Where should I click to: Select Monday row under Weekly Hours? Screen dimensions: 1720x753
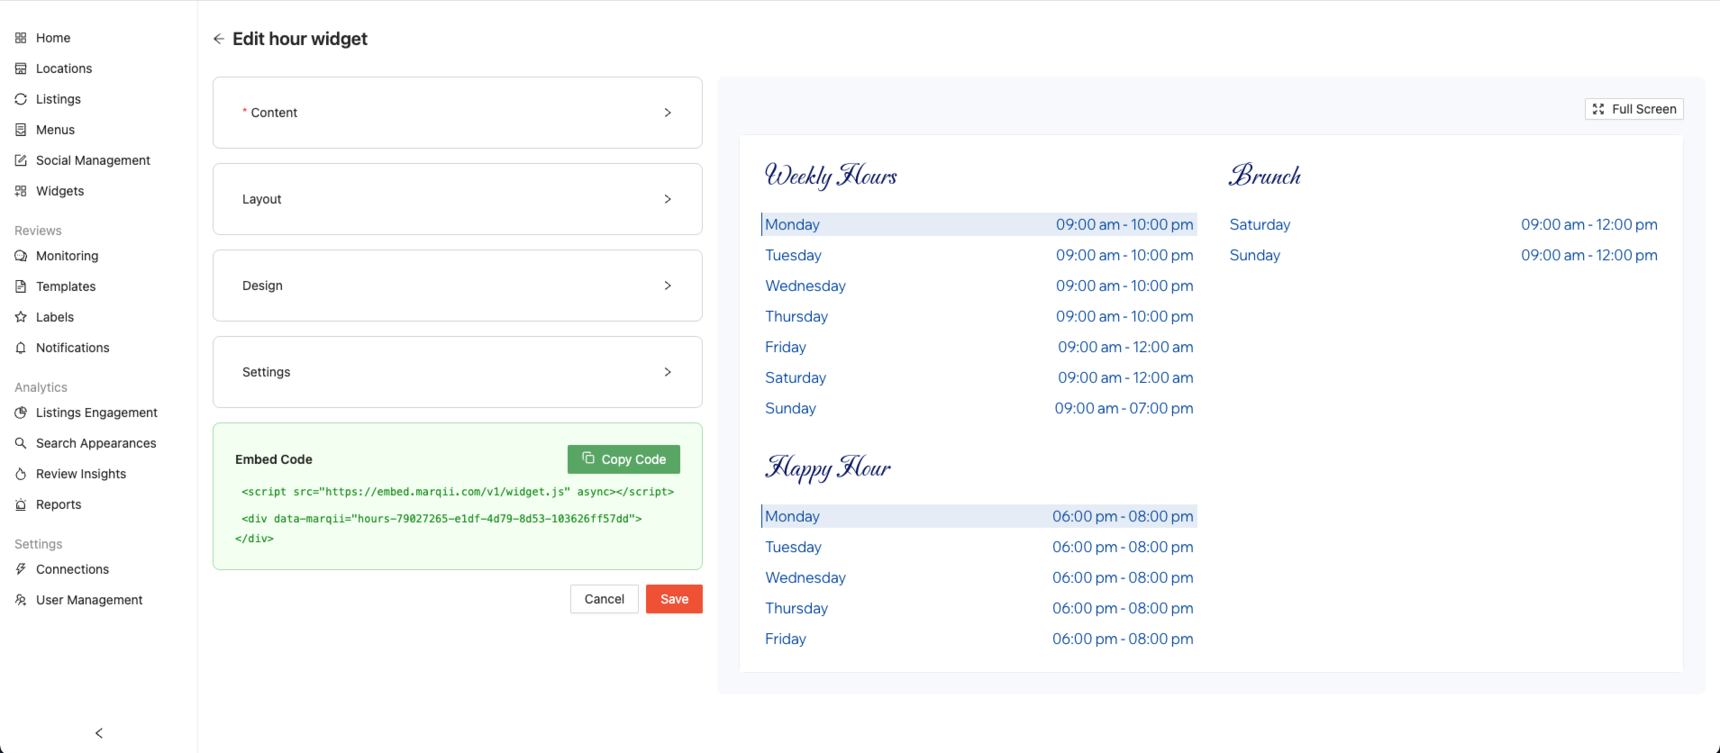[979, 225]
